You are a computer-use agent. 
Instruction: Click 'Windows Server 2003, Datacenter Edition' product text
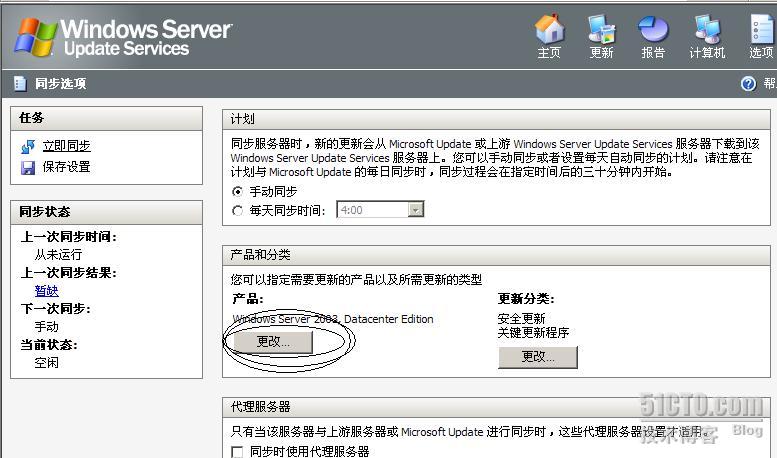pyautogui.click(x=333, y=319)
